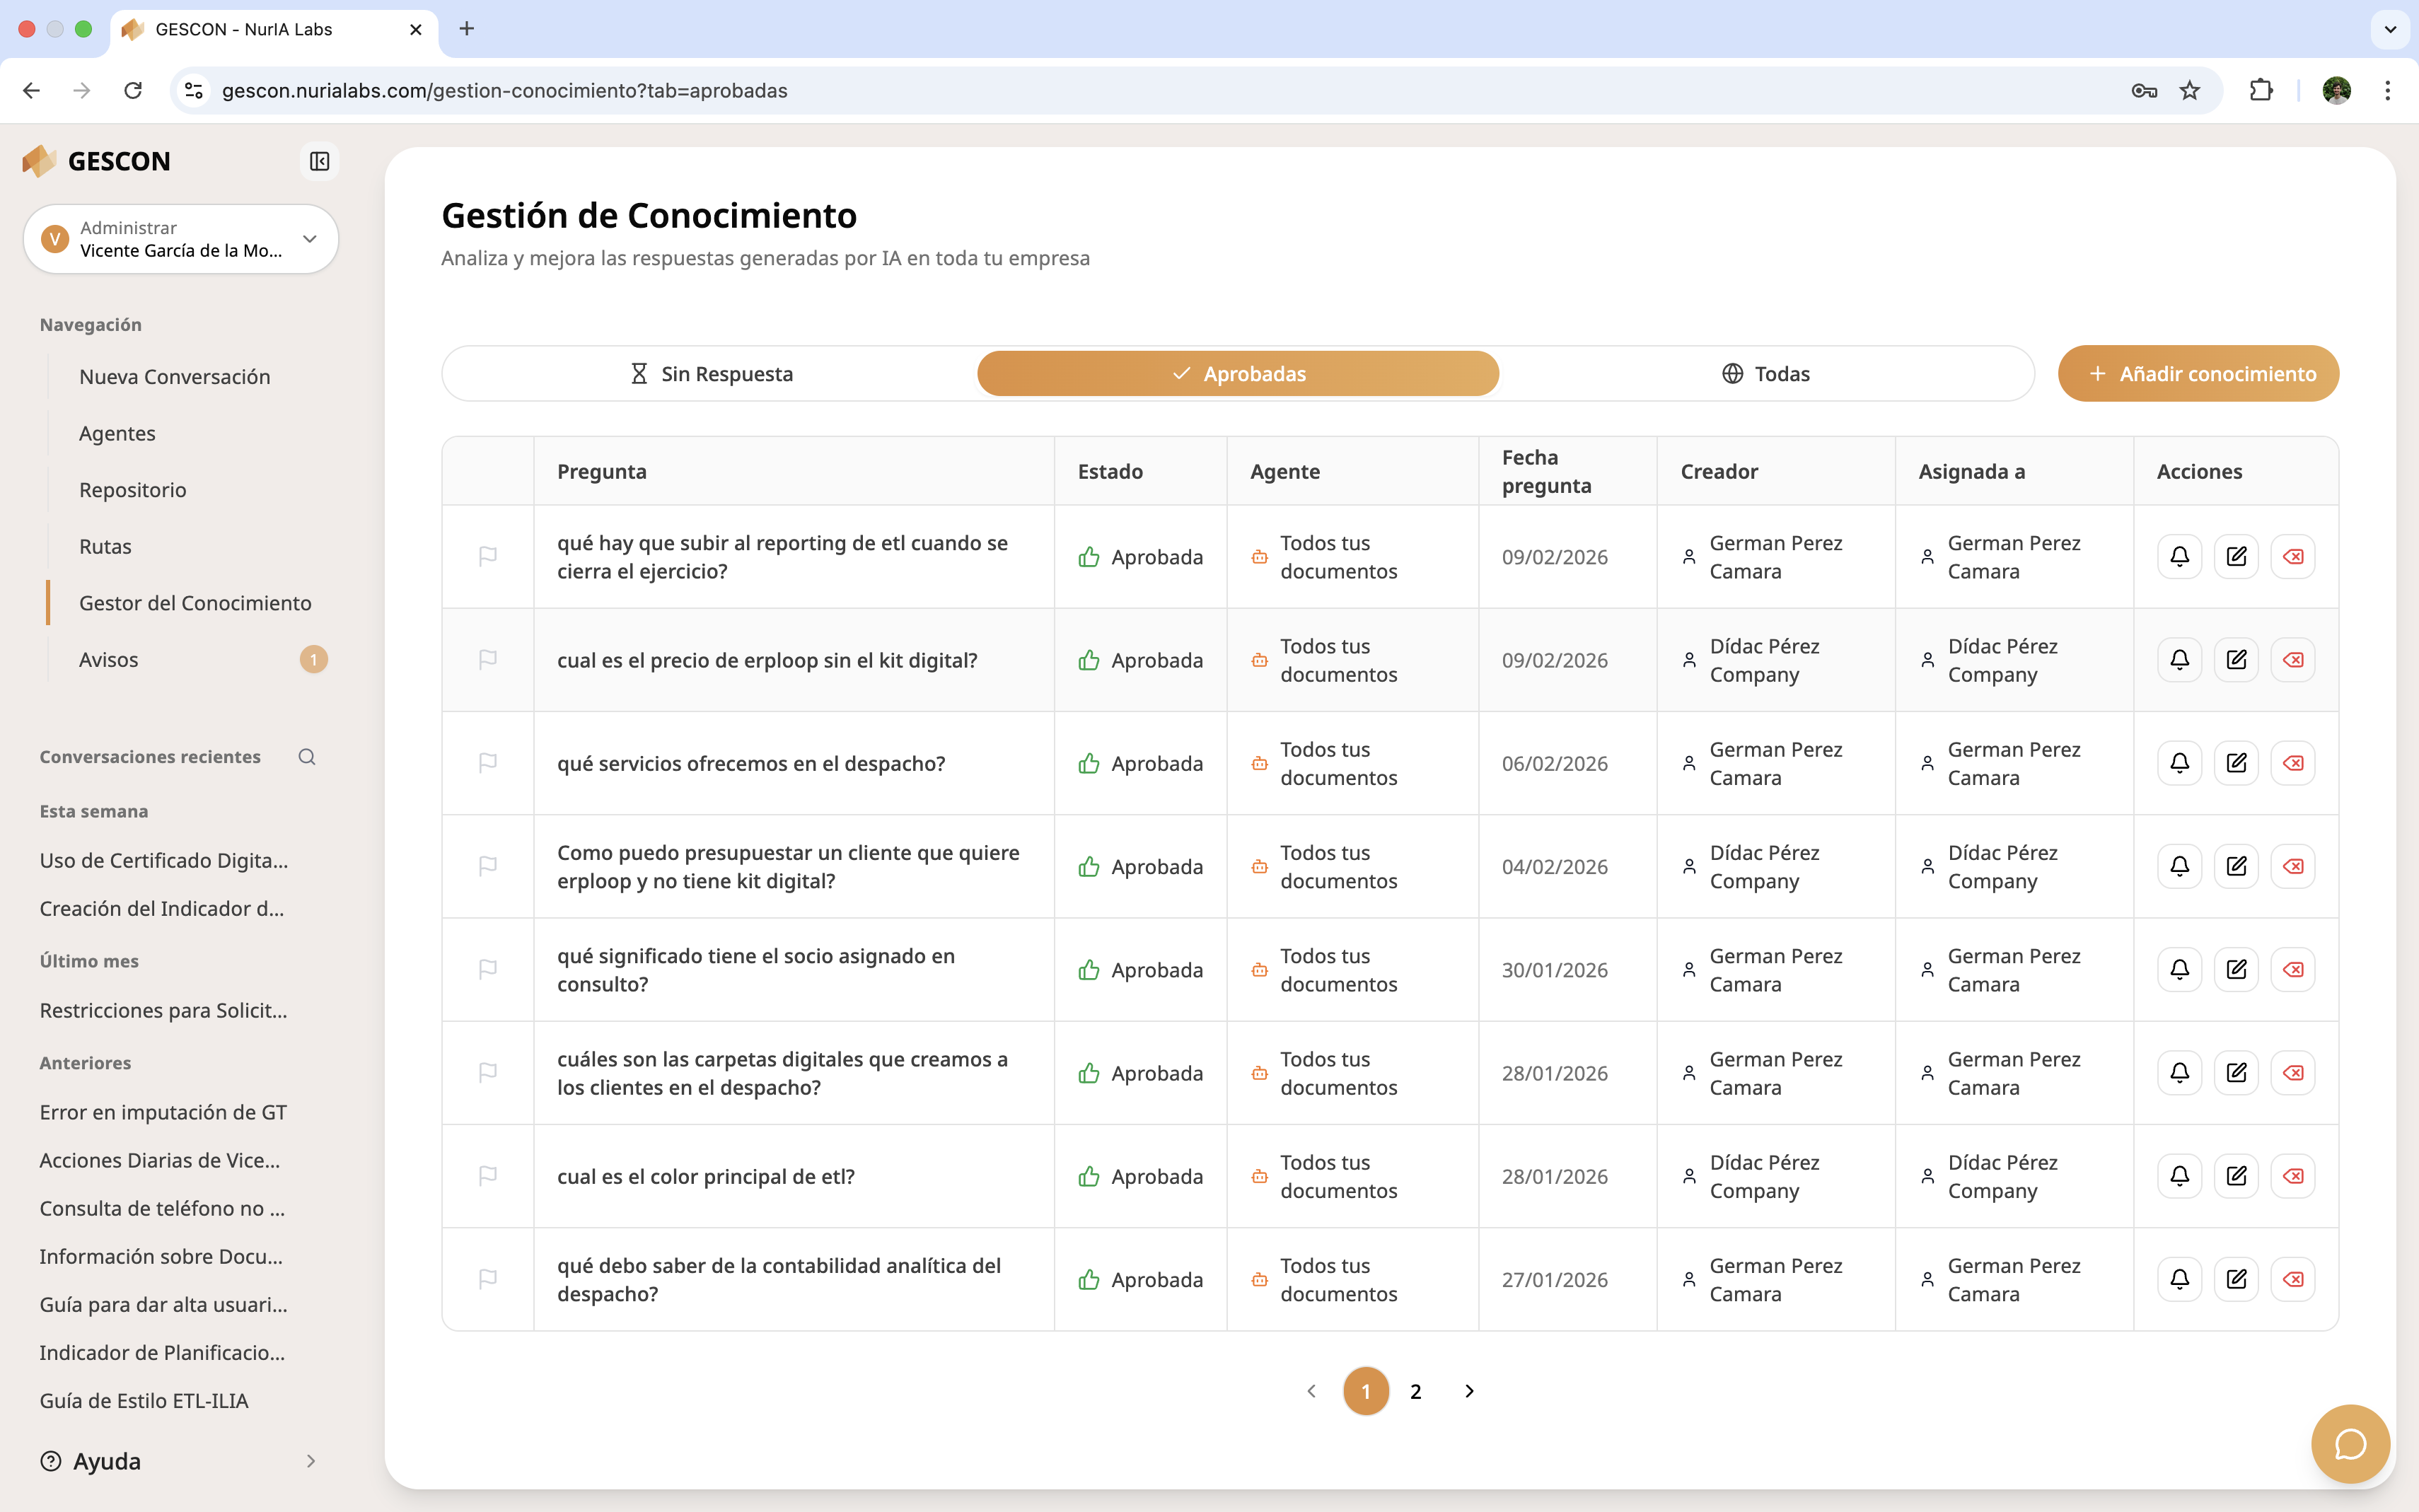Viewport: 2419px width, 1512px height.
Task: Switch to the Todas tab
Action: [1766, 374]
